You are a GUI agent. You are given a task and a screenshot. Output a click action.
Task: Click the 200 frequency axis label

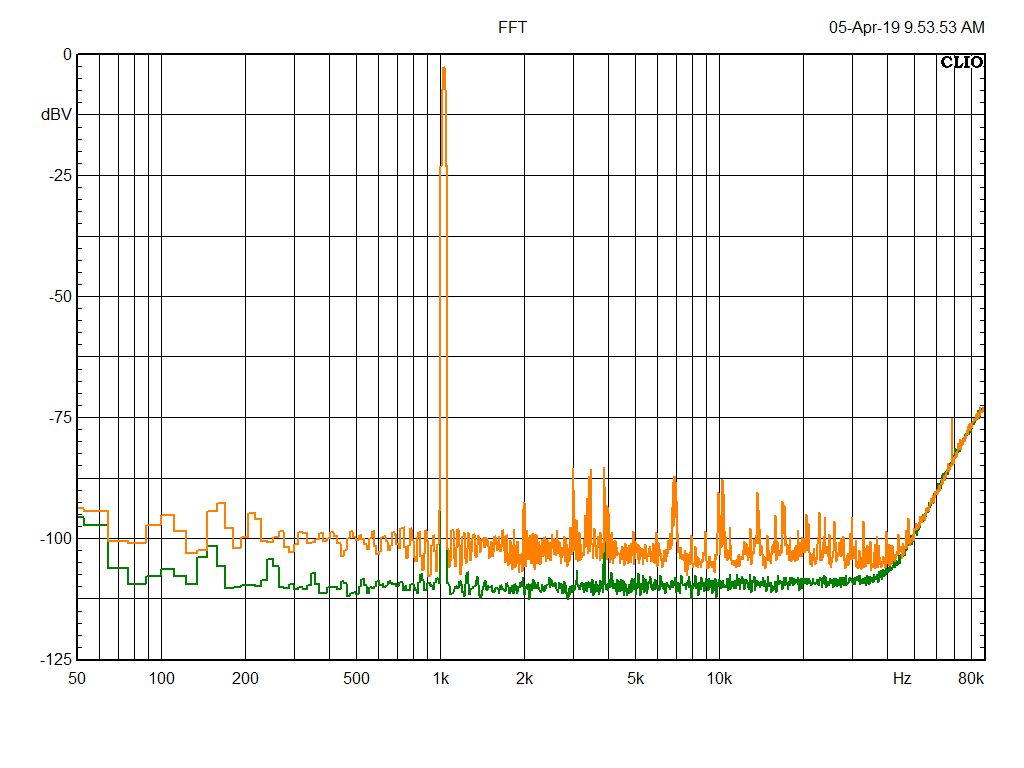pos(245,679)
